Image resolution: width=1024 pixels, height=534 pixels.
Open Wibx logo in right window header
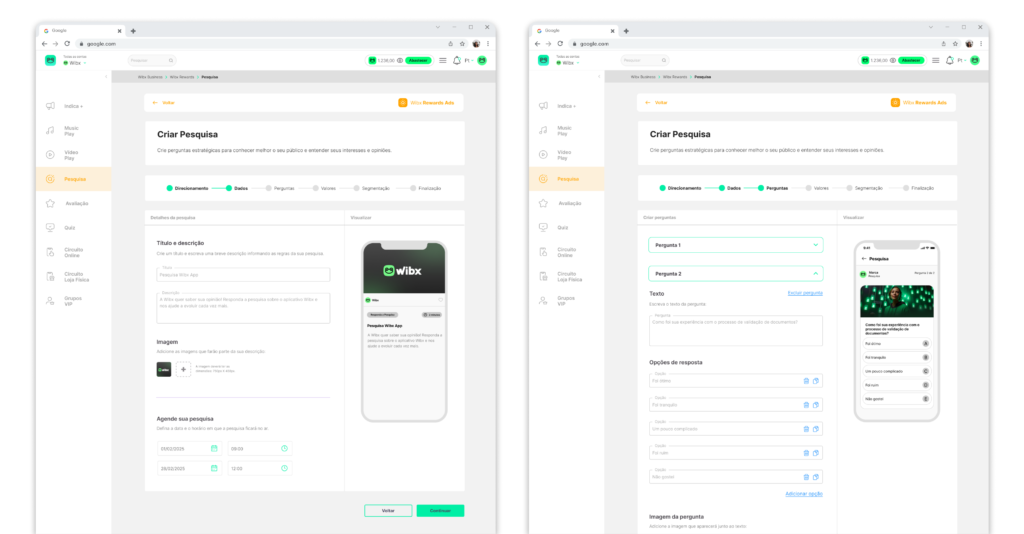coord(543,60)
